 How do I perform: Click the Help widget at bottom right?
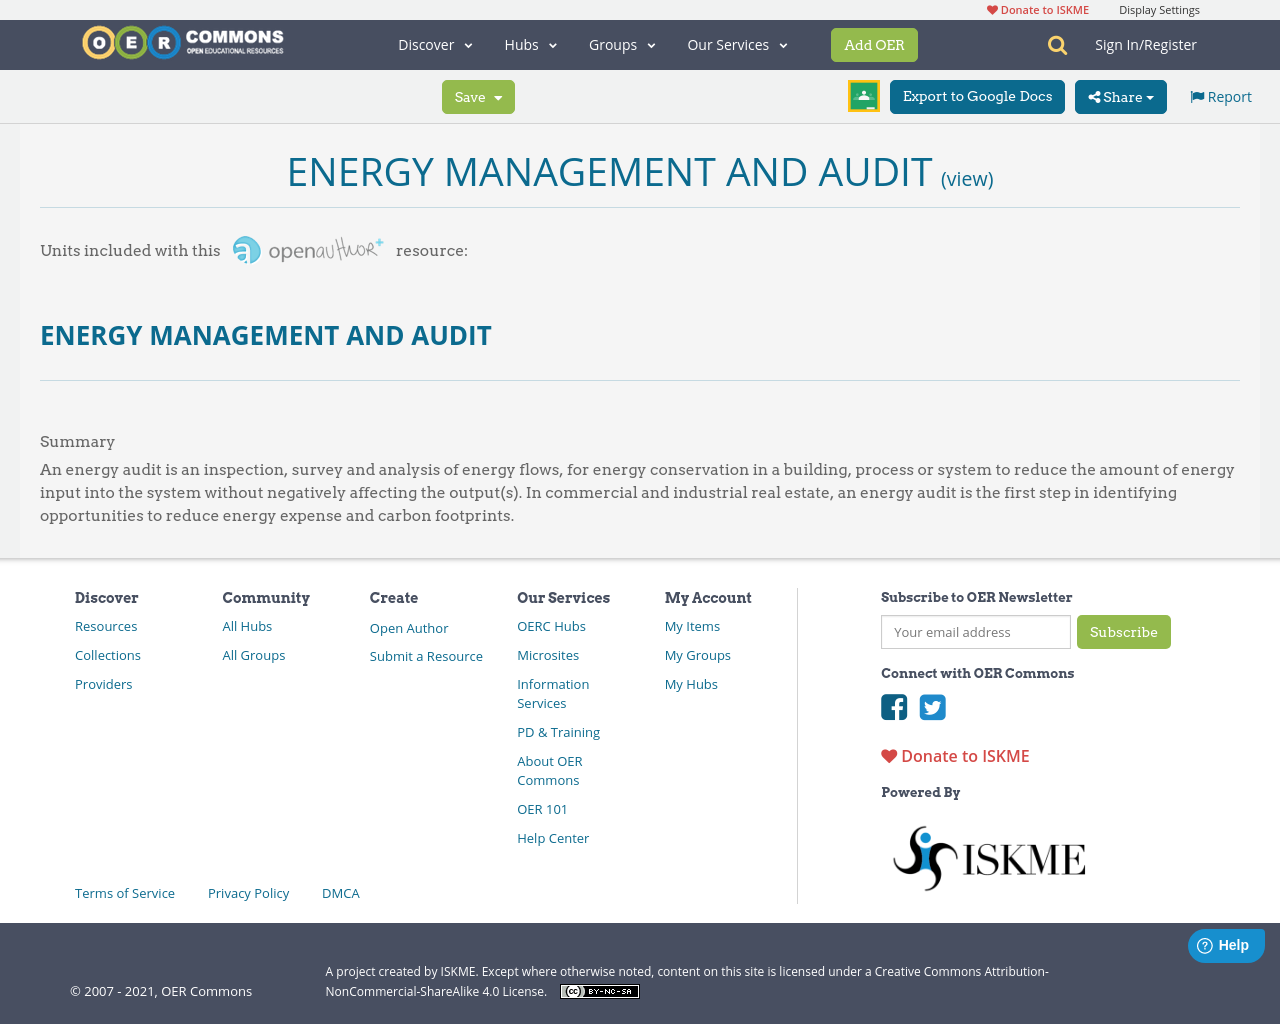1225,944
